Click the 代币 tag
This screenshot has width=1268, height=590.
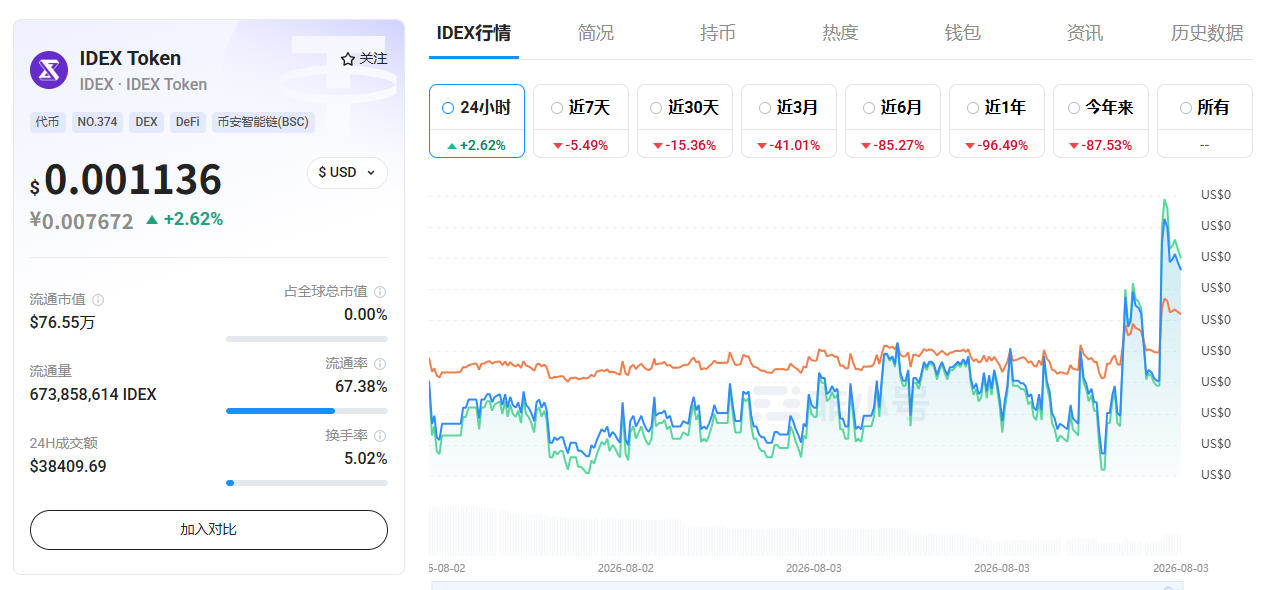point(47,122)
